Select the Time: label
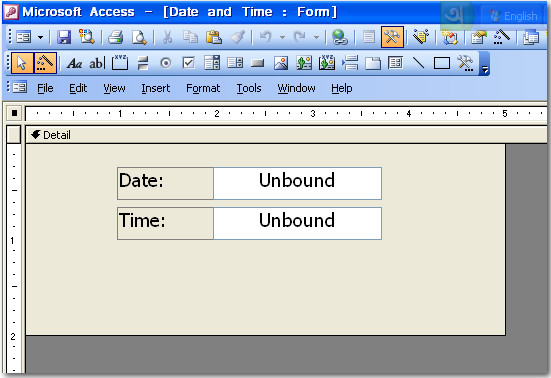Viewport: 551px width, 378px height. [165, 223]
